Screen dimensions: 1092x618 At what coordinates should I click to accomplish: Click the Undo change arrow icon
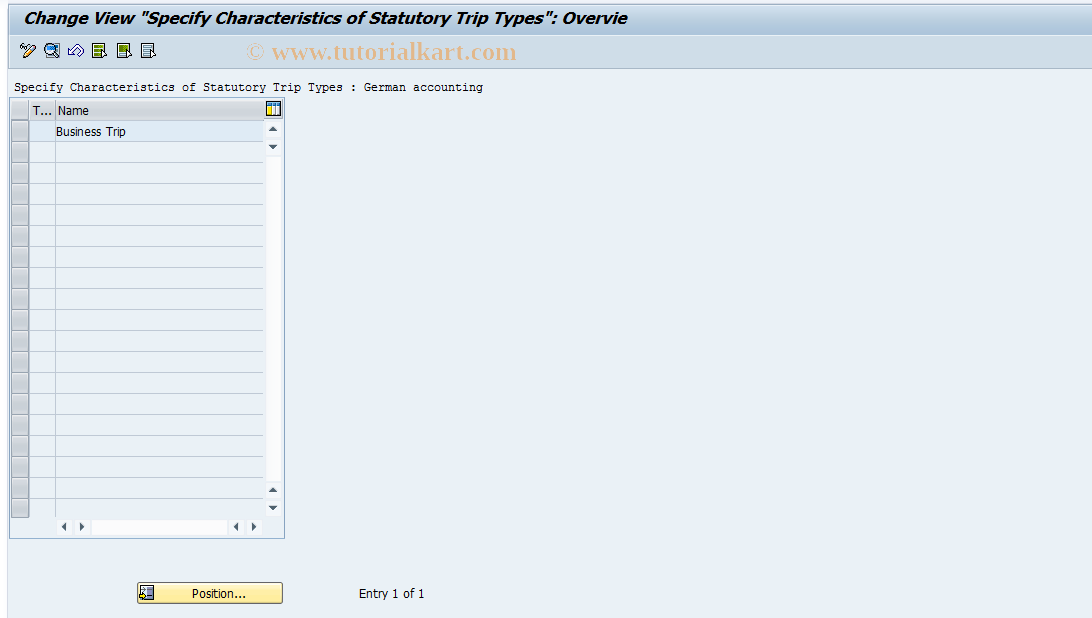pos(76,50)
